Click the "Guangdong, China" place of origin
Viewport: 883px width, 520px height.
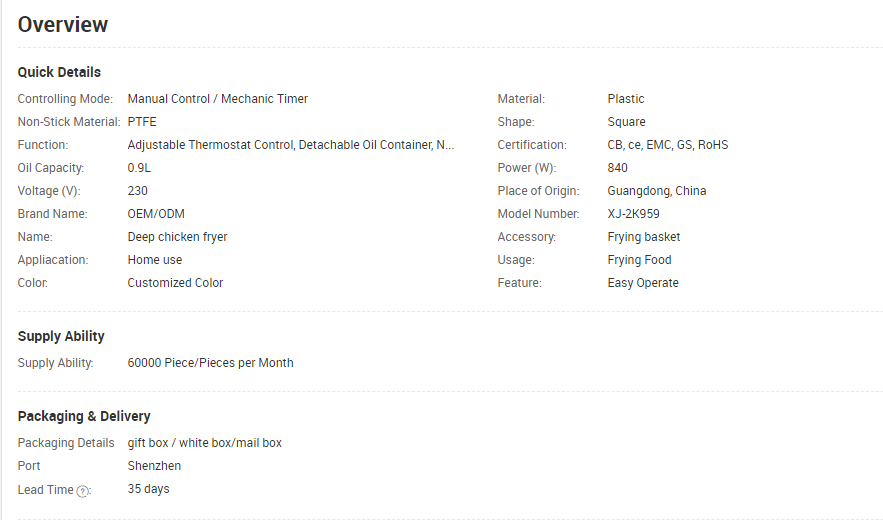tap(656, 191)
